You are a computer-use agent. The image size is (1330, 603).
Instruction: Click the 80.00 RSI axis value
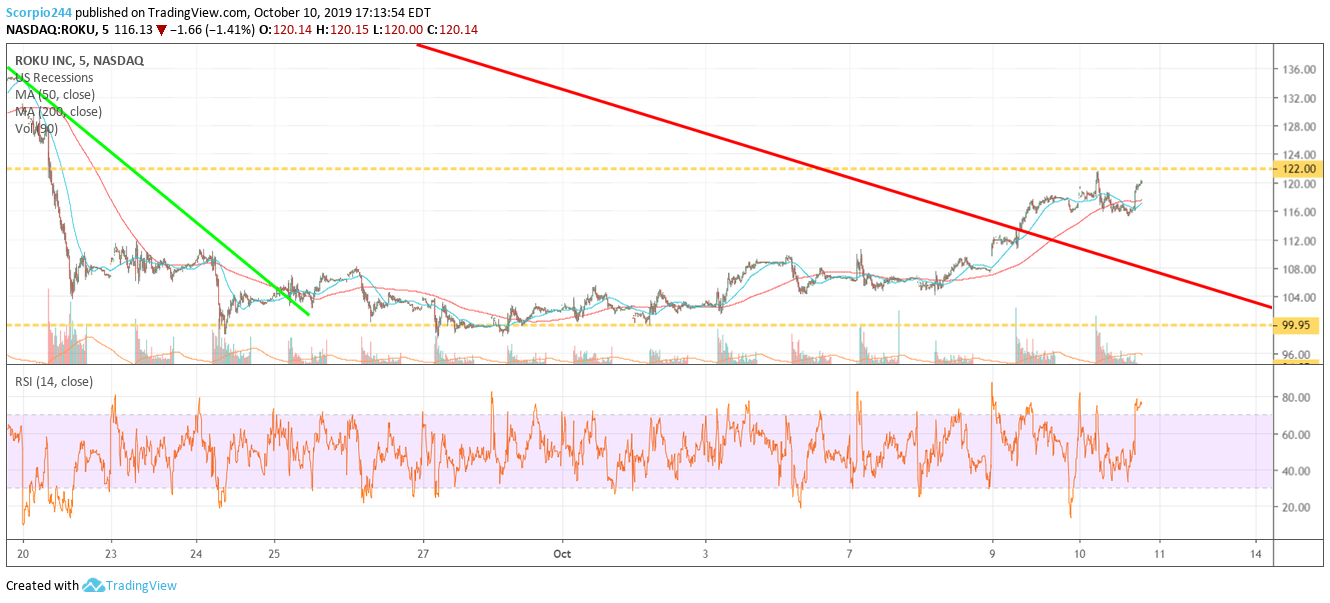click(1297, 398)
